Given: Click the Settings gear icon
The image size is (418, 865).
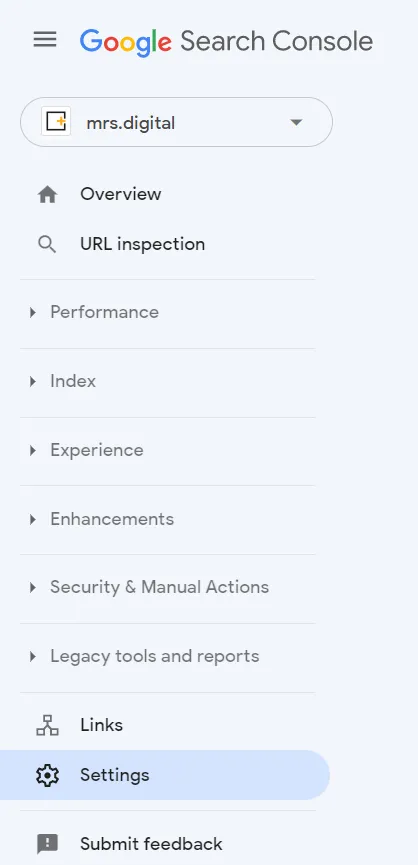Looking at the screenshot, I should coord(47,775).
